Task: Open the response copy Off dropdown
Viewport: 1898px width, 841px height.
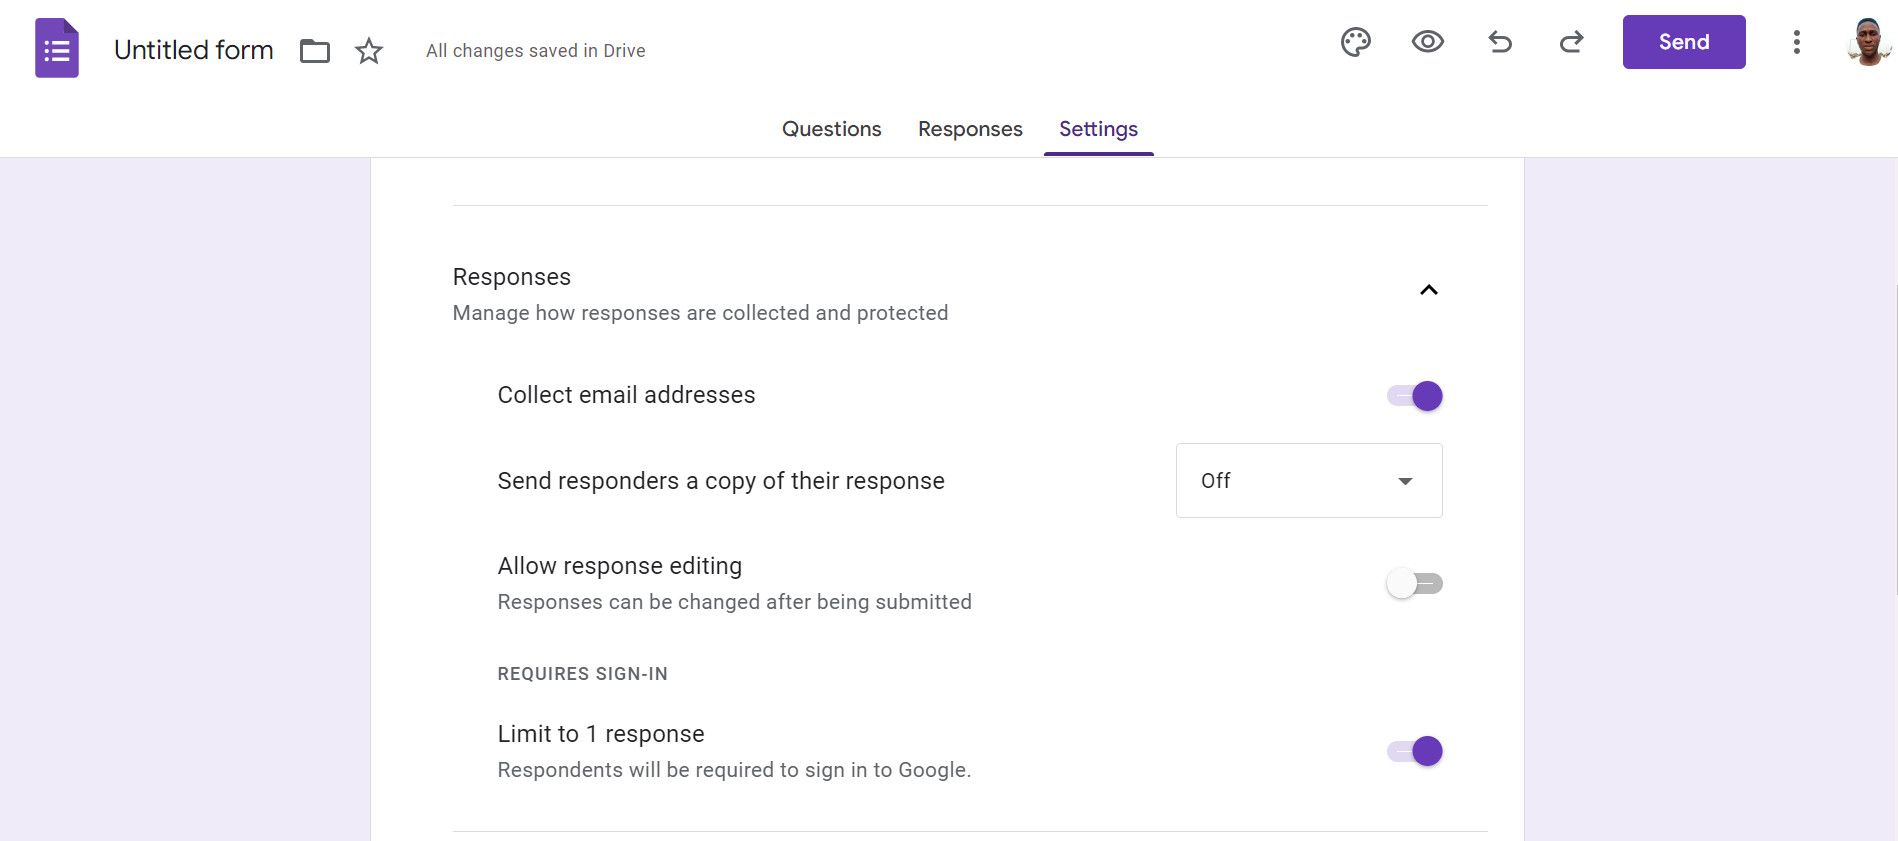Action: tap(1309, 480)
